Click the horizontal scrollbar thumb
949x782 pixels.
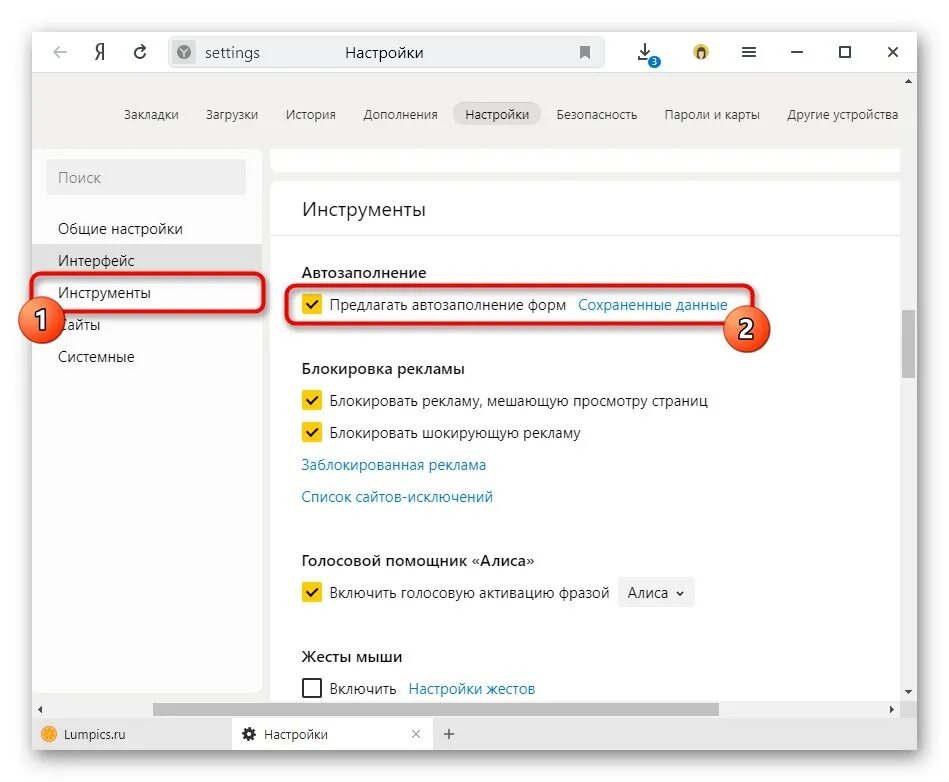[x=435, y=709]
